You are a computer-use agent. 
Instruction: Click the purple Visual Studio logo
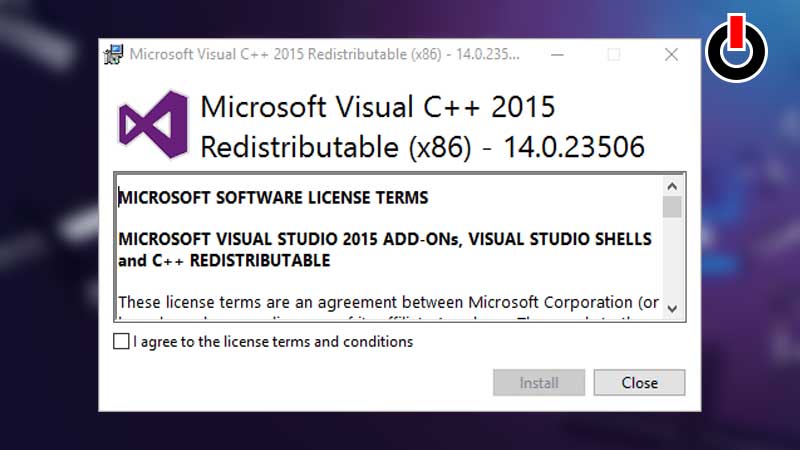(x=153, y=125)
